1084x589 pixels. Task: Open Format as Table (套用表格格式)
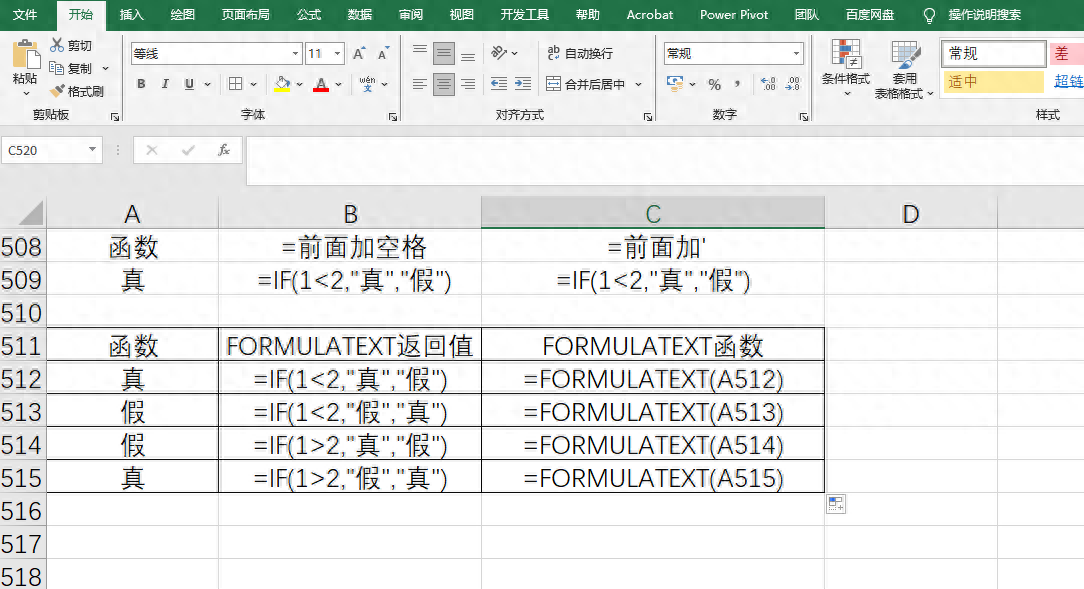coord(904,69)
